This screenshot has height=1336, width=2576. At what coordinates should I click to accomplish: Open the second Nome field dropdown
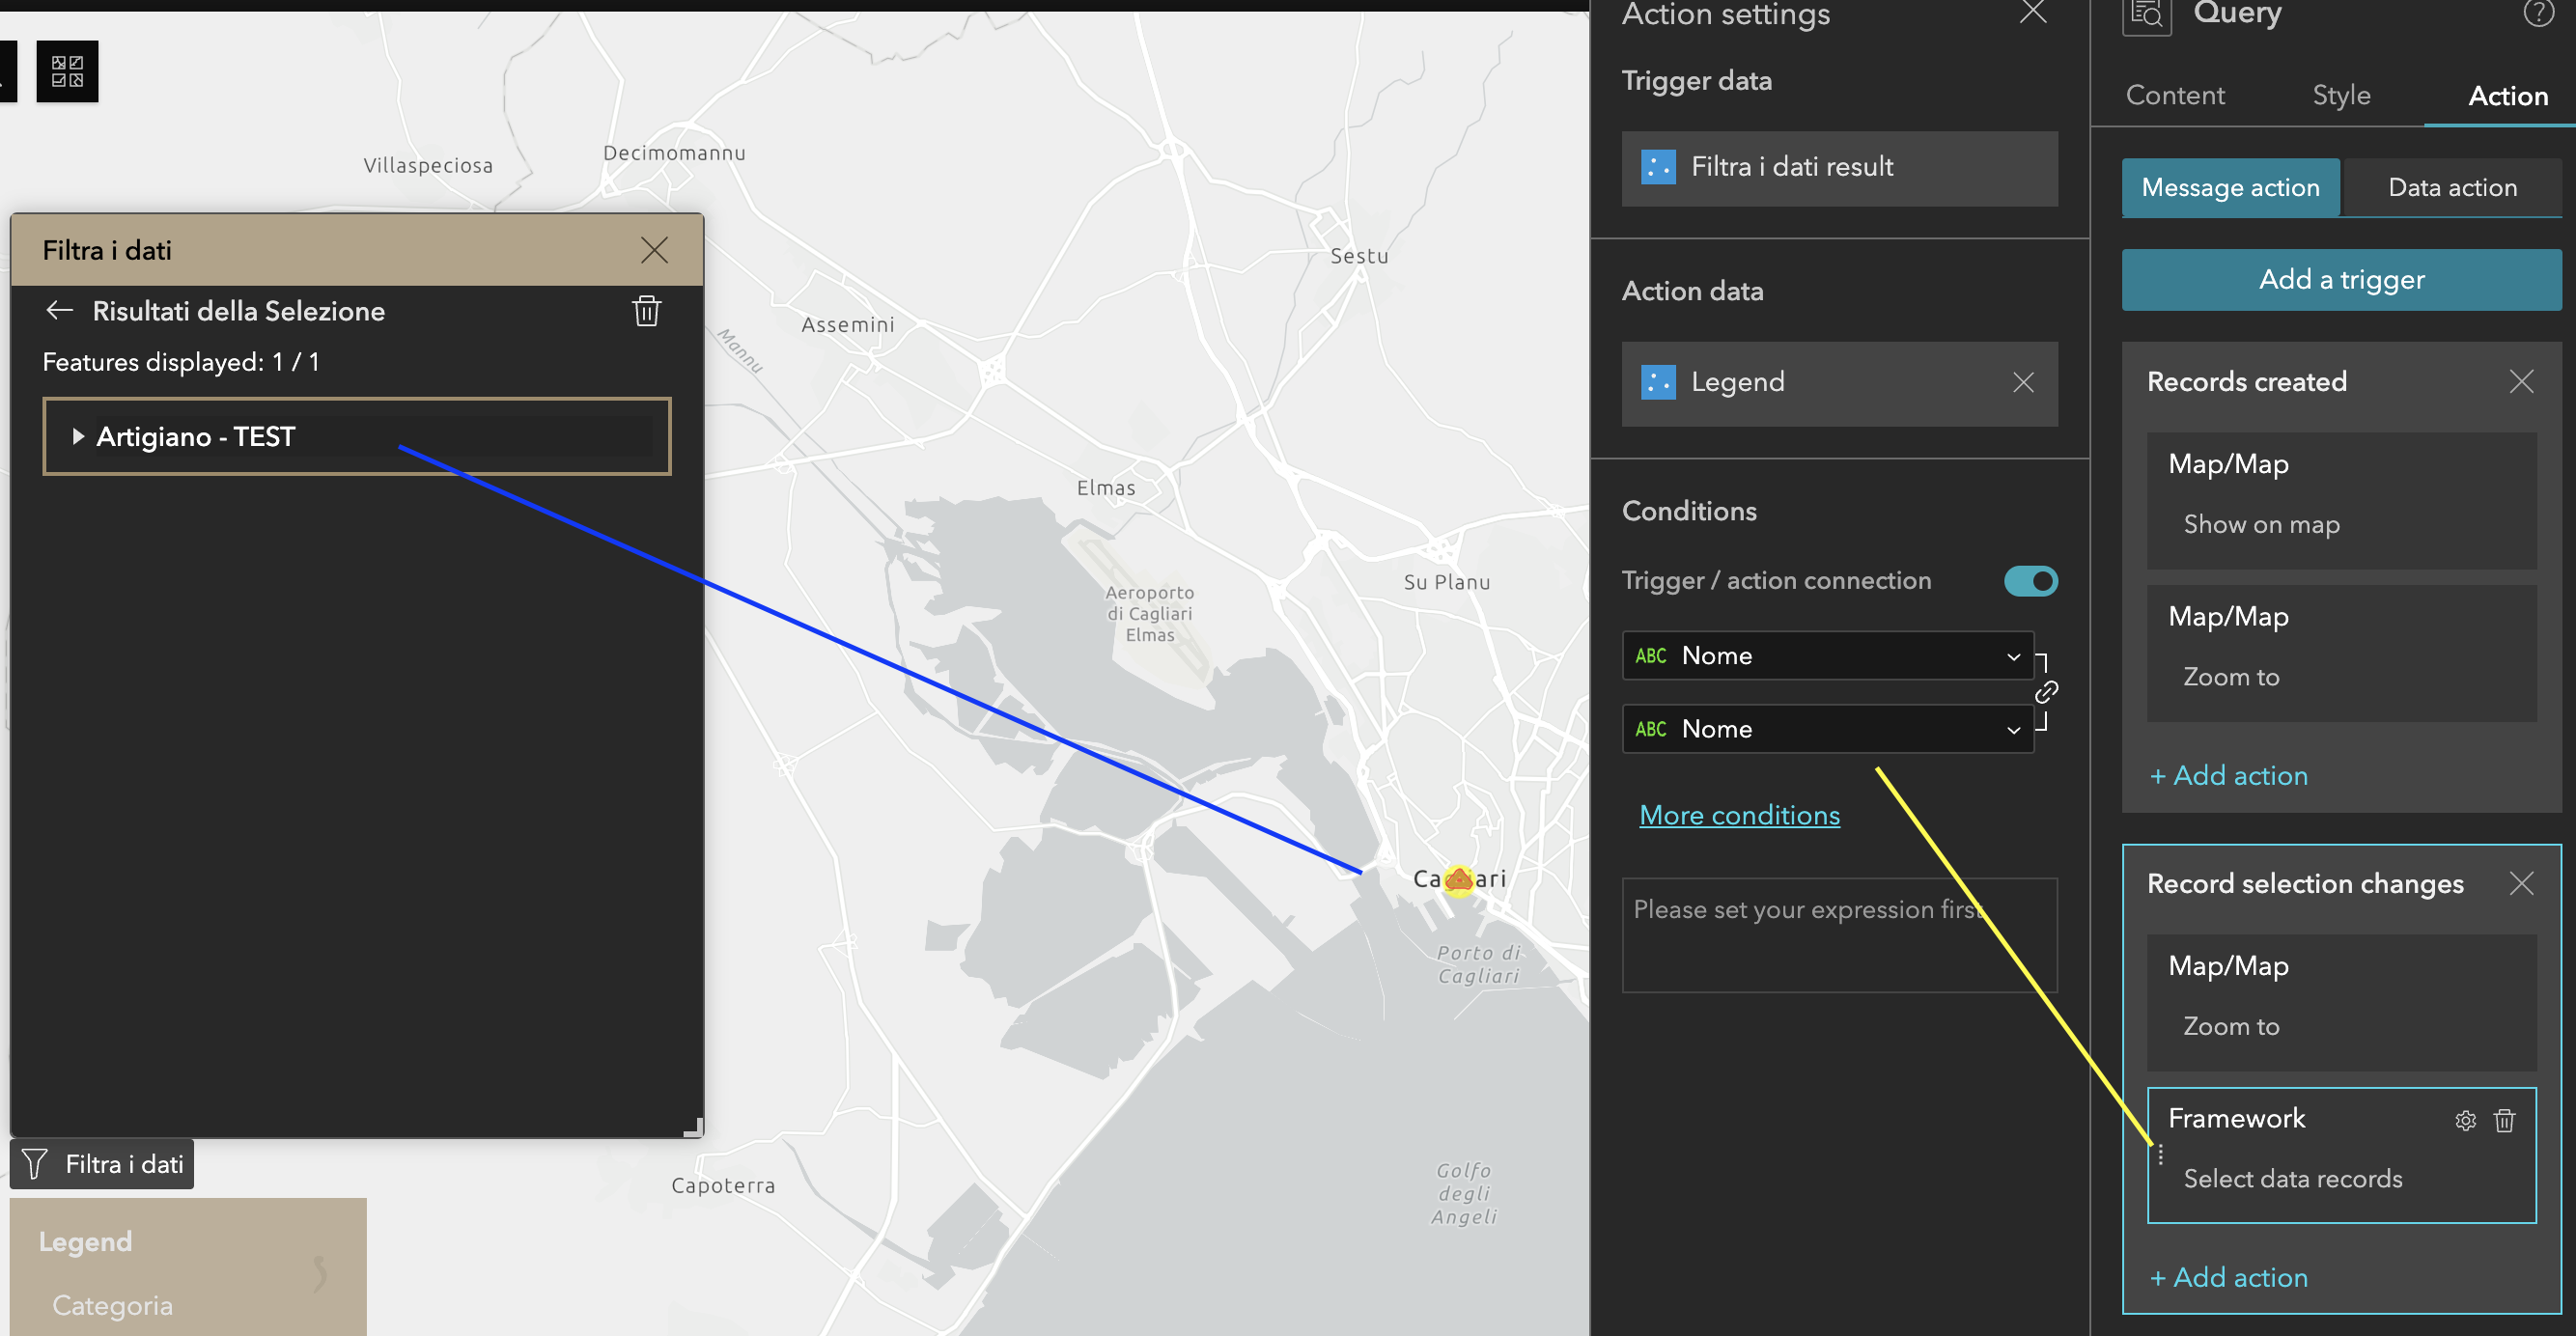1827,729
